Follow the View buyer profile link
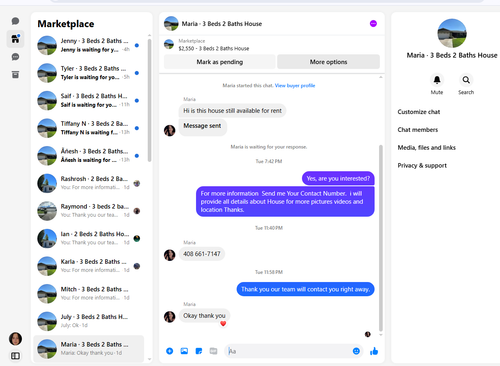Image resolution: width=500 pixels, height=366 pixels. point(295,86)
